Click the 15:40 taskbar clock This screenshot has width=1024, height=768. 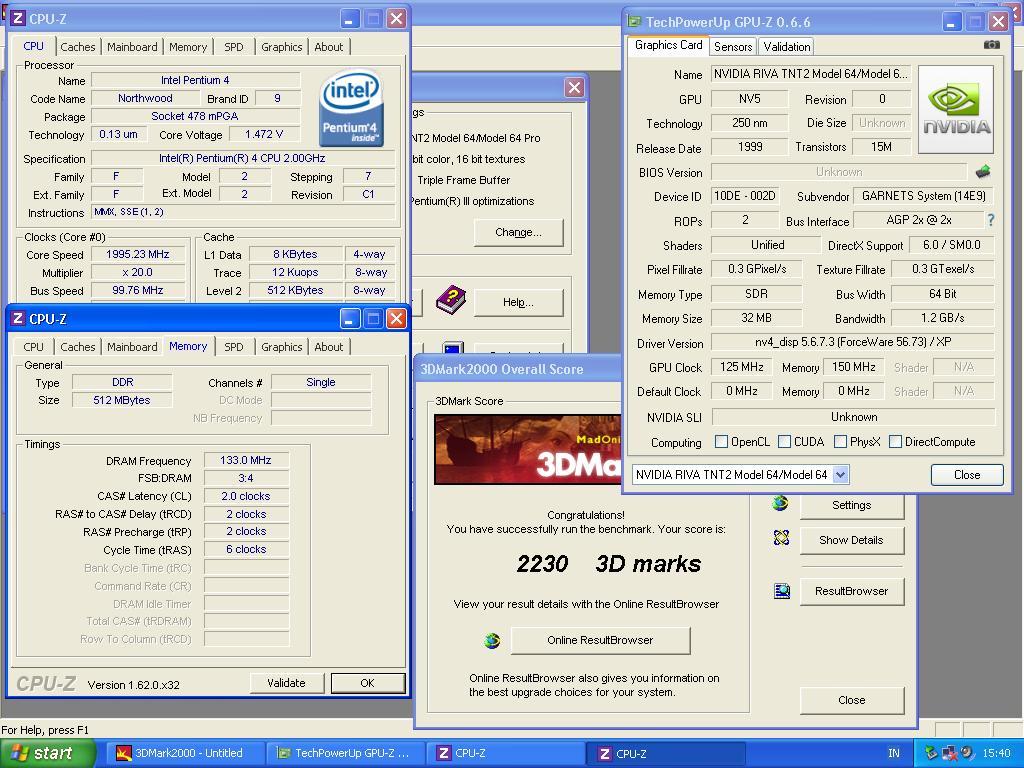[996, 753]
